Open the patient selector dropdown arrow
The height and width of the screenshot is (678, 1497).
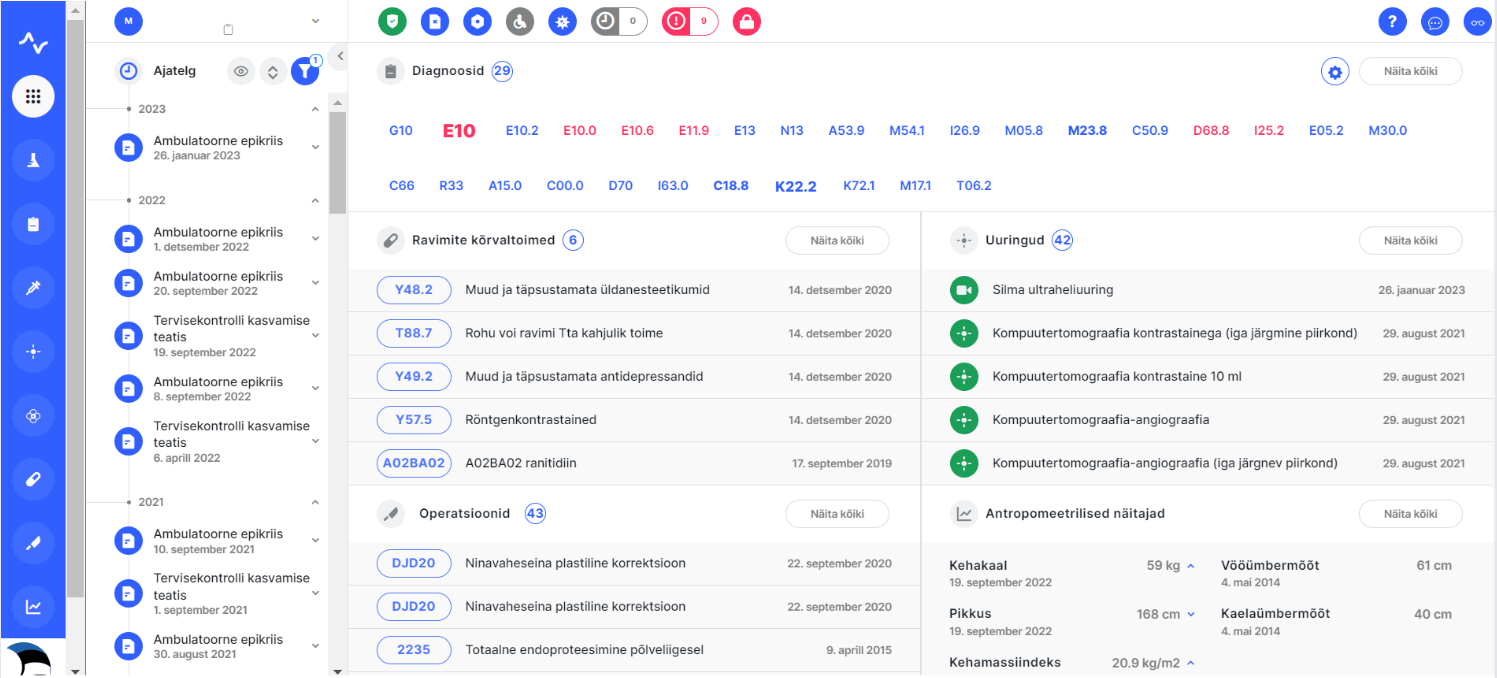point(315,20)
